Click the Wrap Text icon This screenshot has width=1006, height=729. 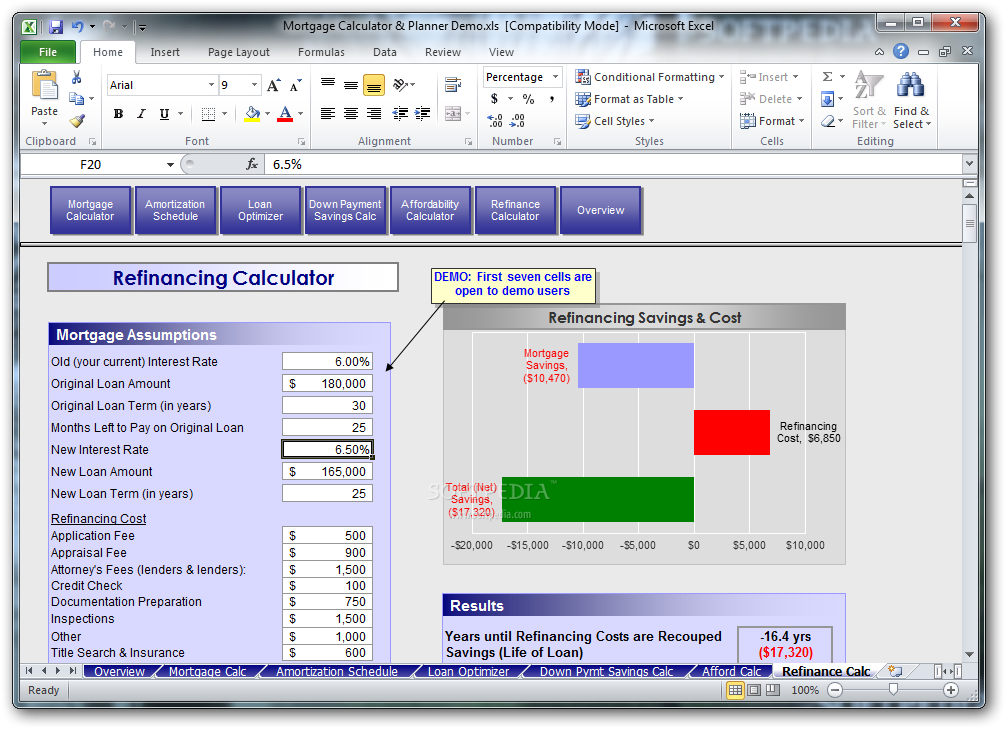[x=453, y=84]
